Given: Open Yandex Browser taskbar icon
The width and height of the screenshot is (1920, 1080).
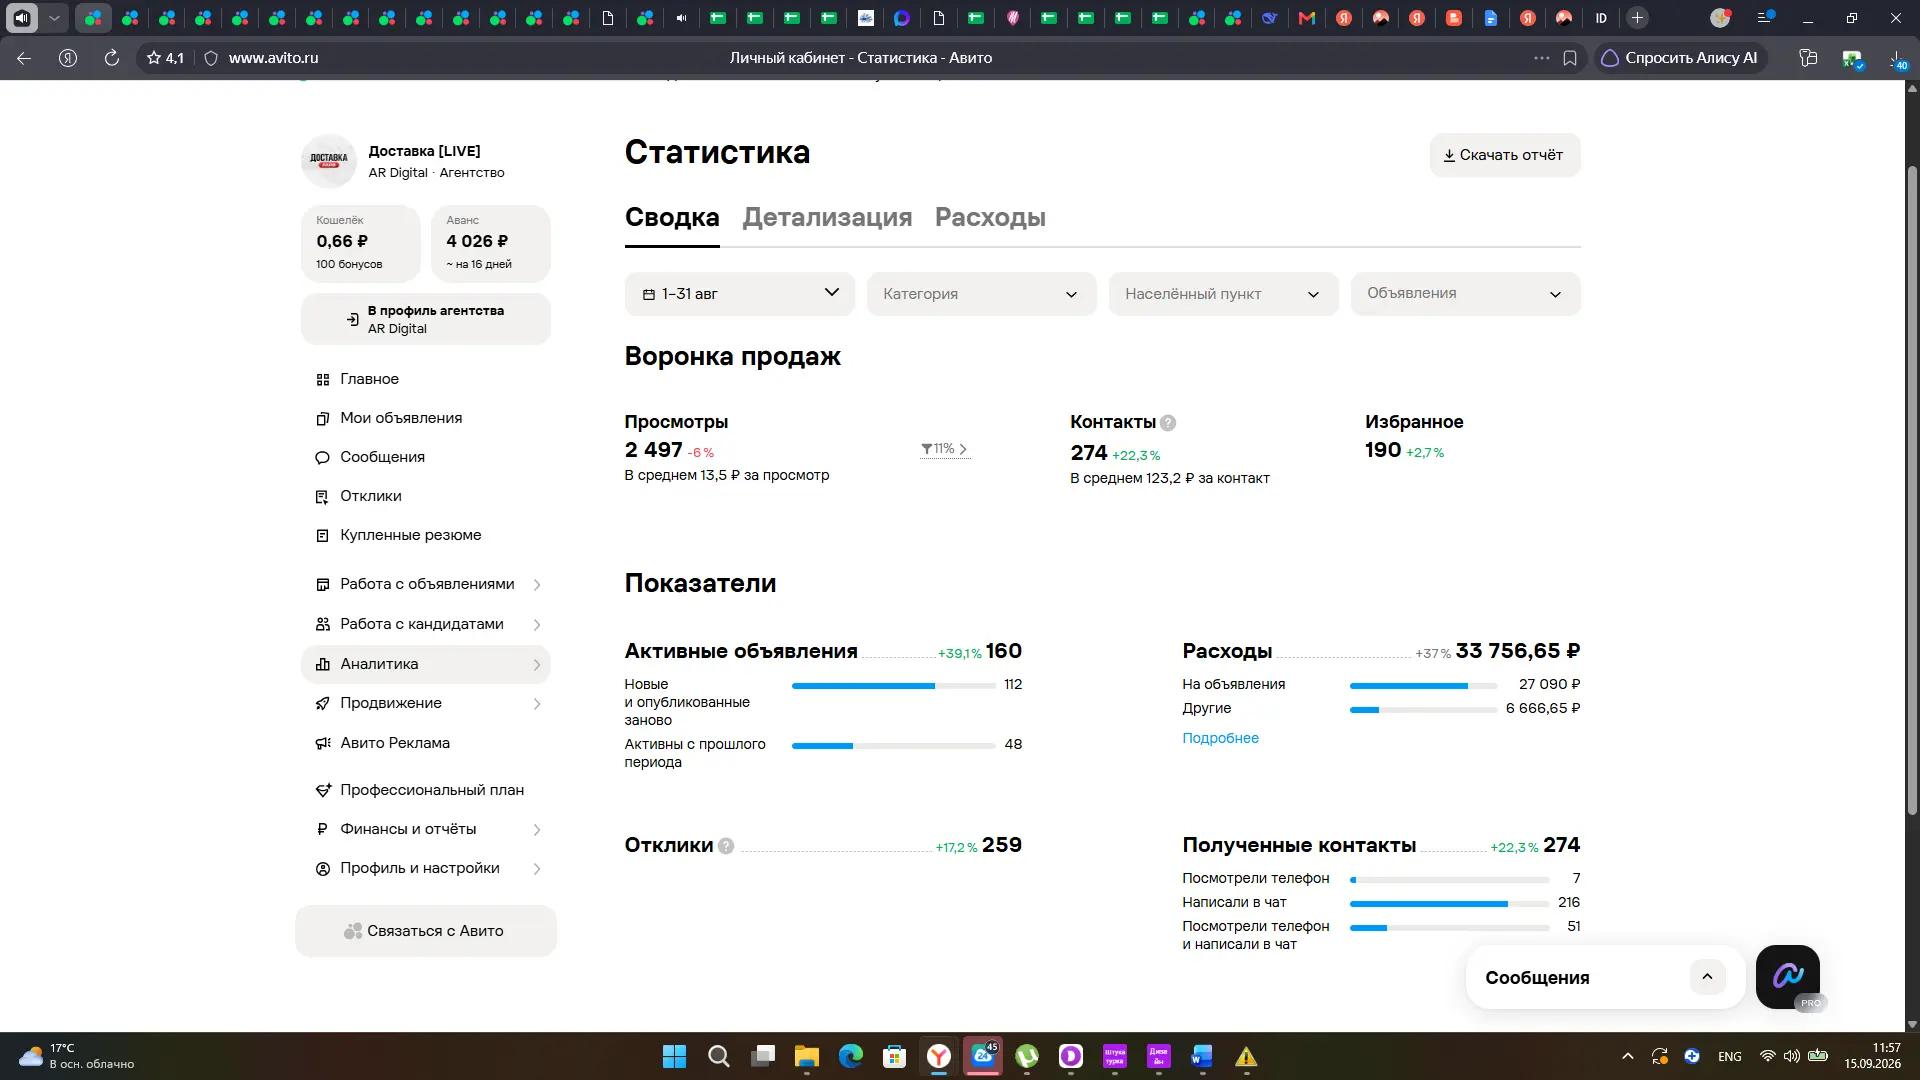Looking at the screenshot, I should [938, 1056].
